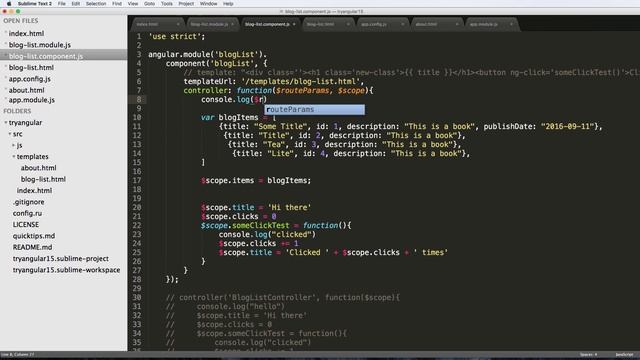Close the app.config.js tab
This screenshot has height=360, width=640.
pyautogui.click(x=402, y=24)
